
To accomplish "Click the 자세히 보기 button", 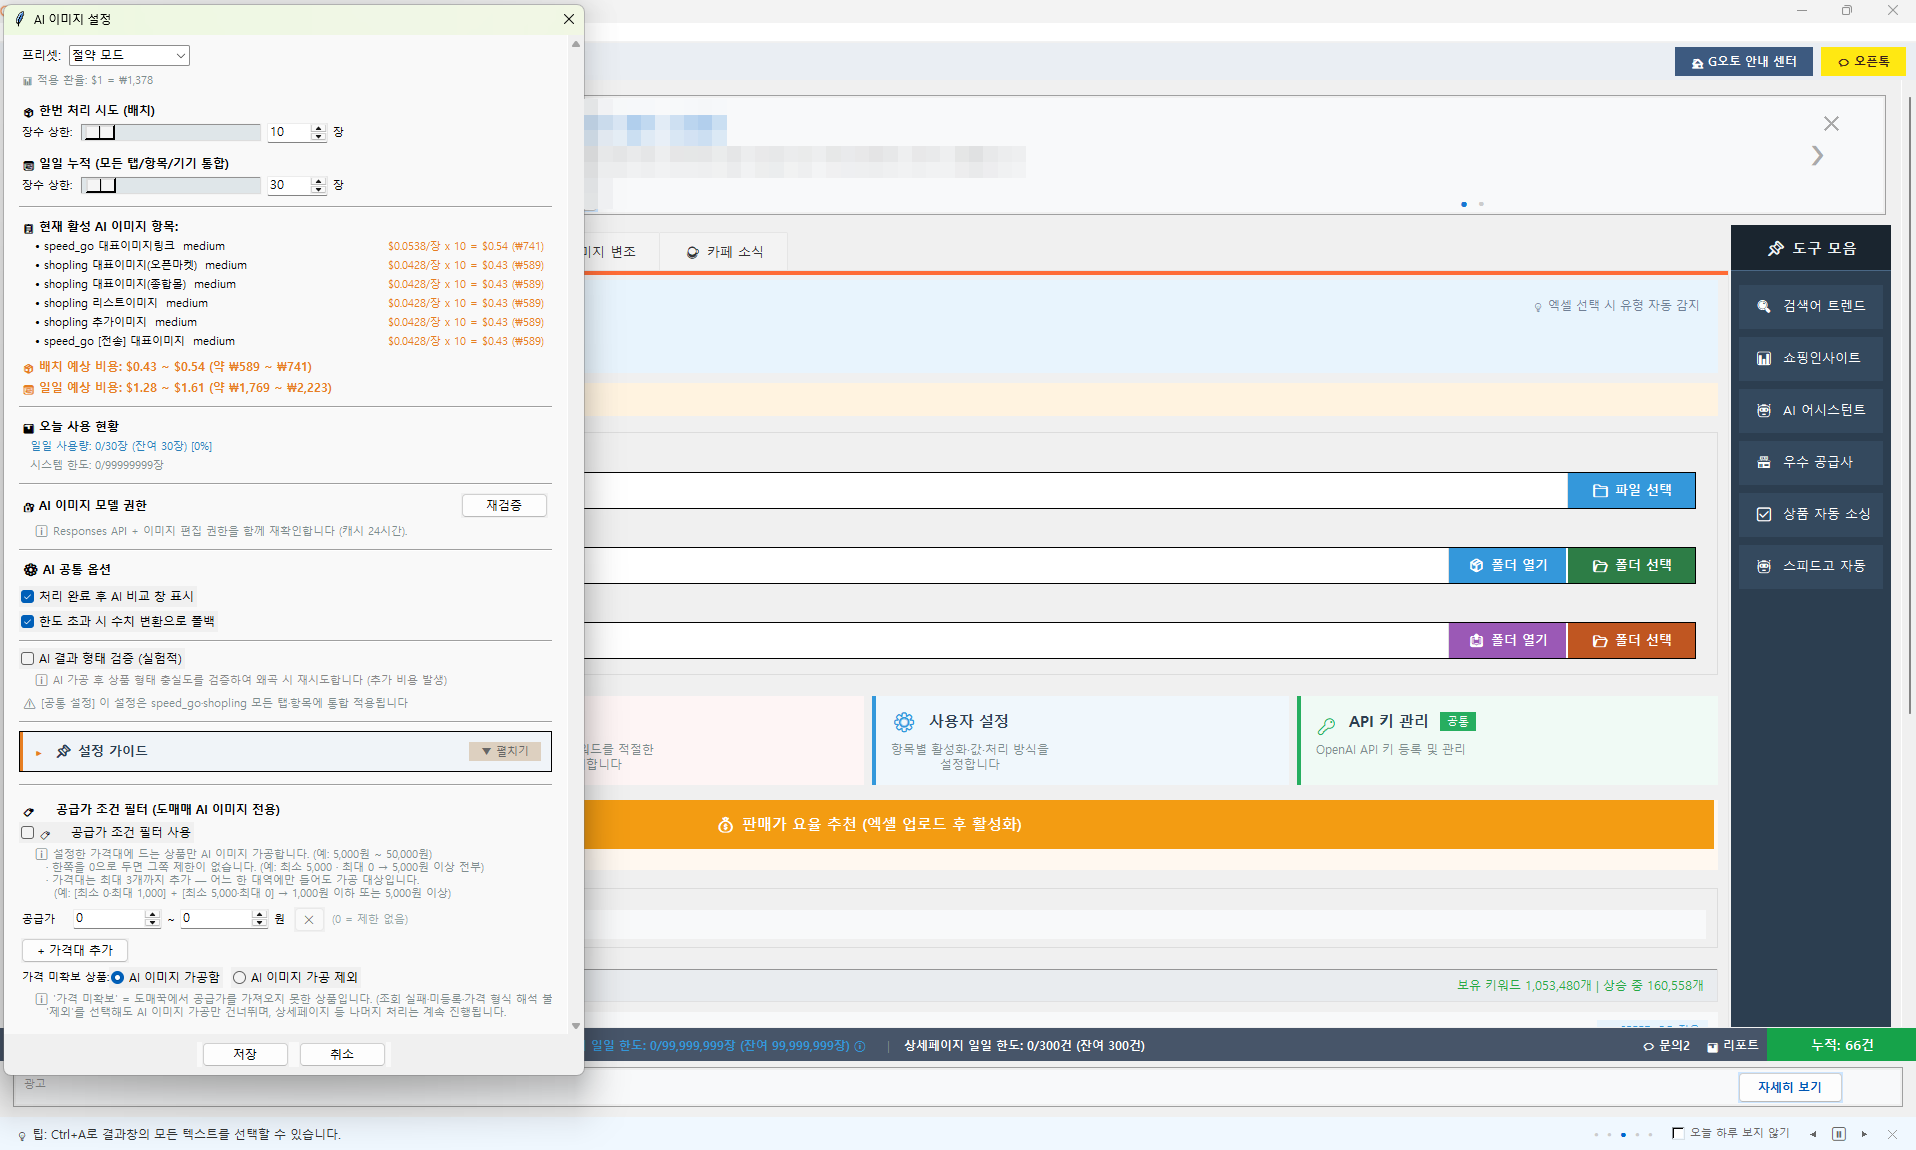I will click(x=1790, y=1087).
